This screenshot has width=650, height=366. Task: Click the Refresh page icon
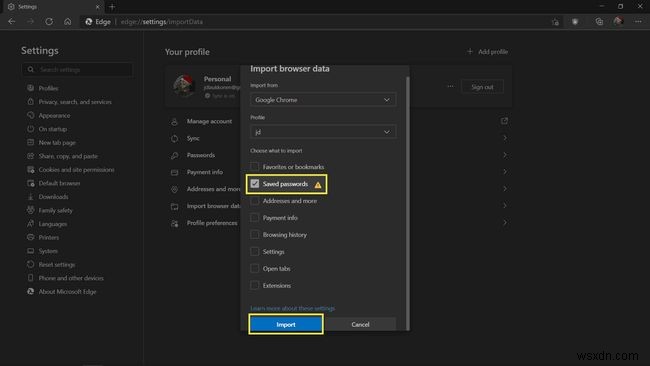click(49, 22)
